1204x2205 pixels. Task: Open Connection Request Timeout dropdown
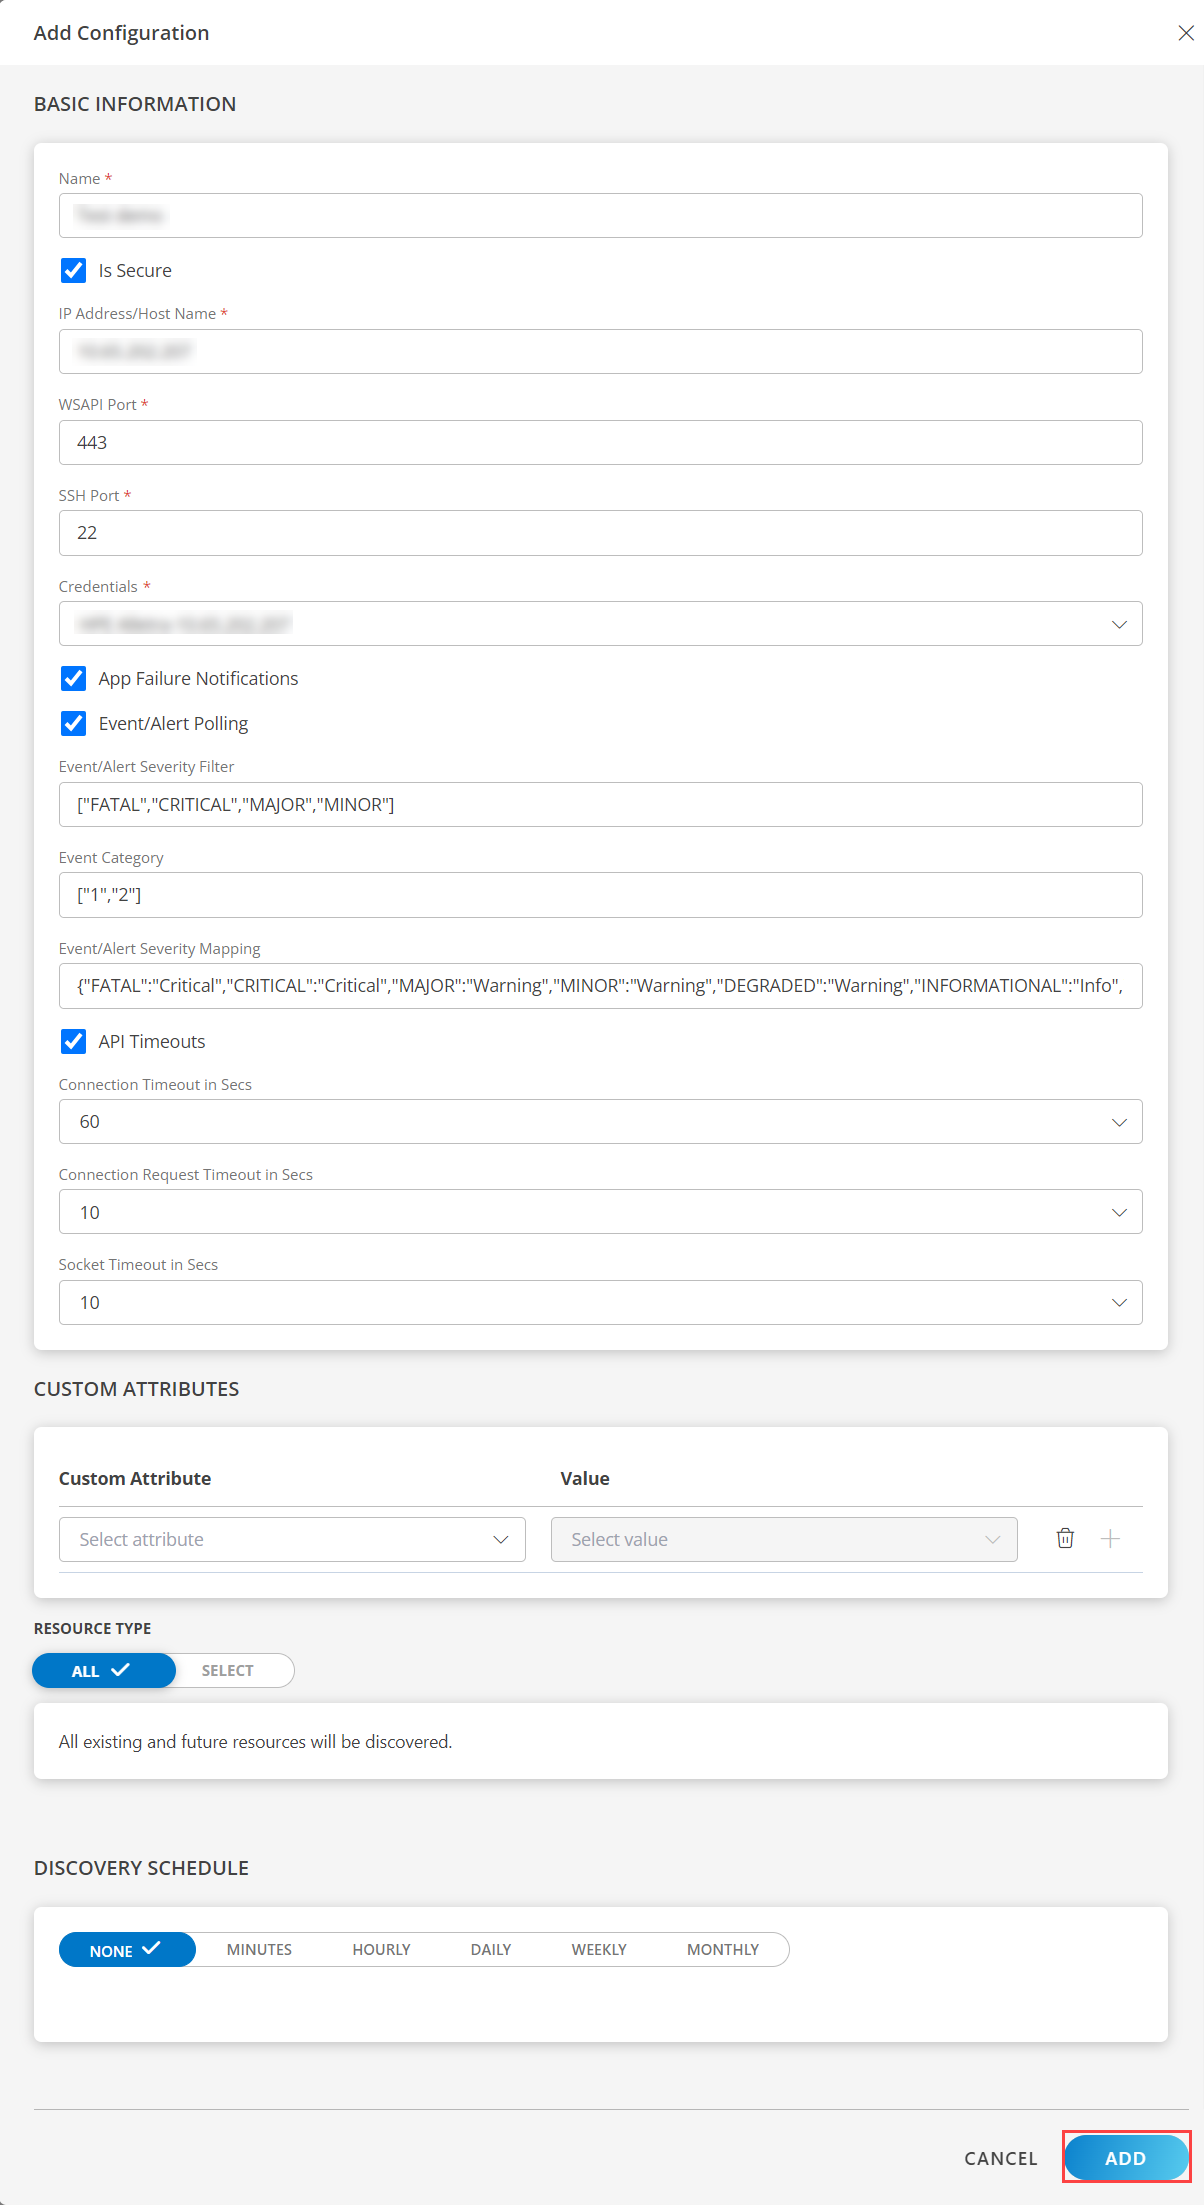600,1212
